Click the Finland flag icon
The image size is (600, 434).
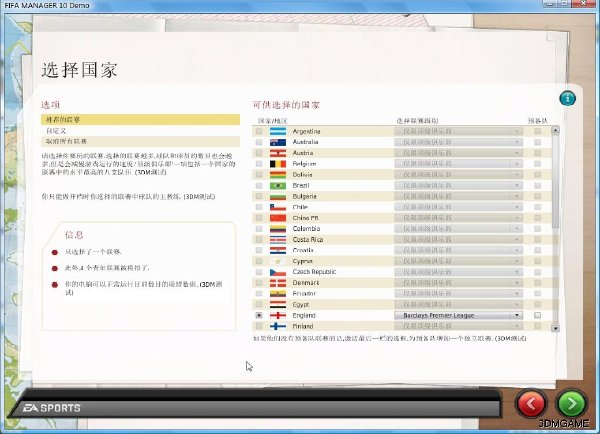click(278, 326)
